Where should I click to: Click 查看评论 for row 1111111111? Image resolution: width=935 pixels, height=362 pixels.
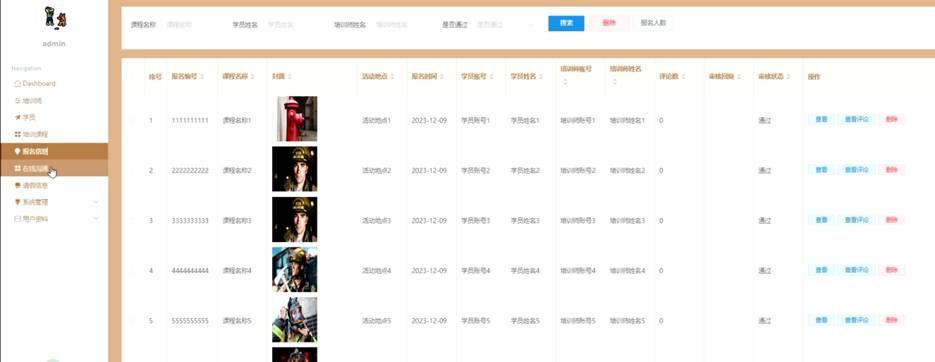click(x=856, y=119)
